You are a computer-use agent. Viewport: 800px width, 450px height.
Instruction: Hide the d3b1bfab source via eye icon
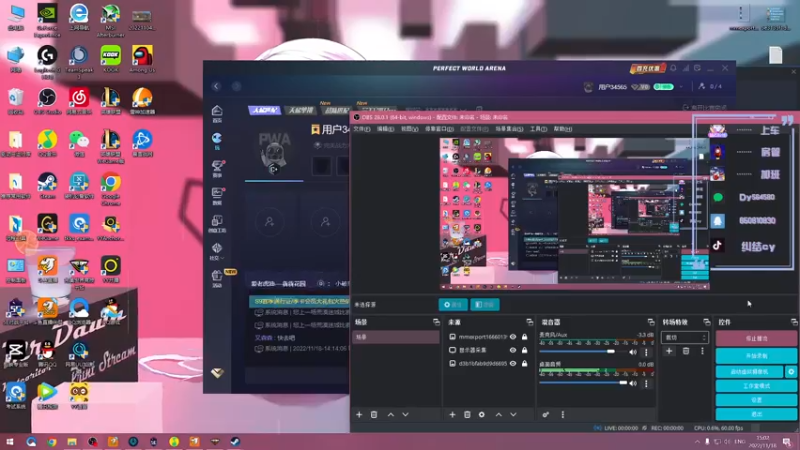click(513, 364)
